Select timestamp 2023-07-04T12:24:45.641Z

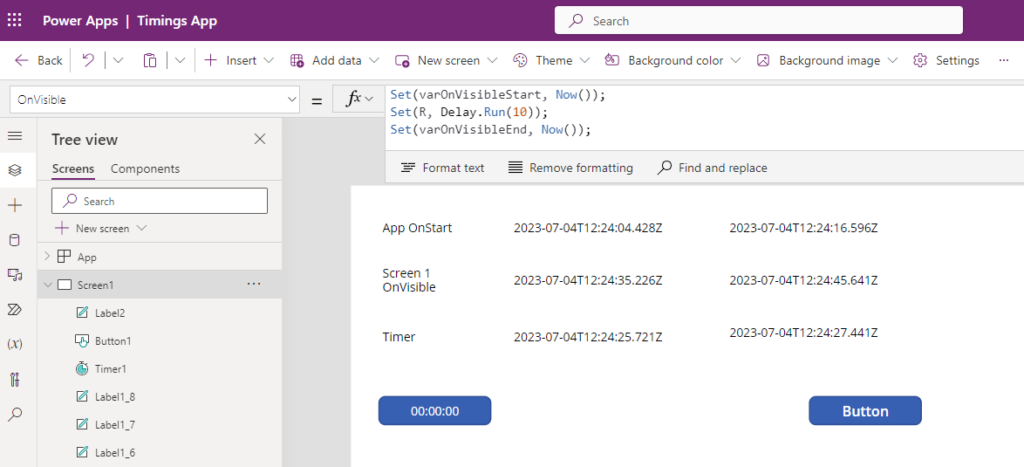pos(803,280)
